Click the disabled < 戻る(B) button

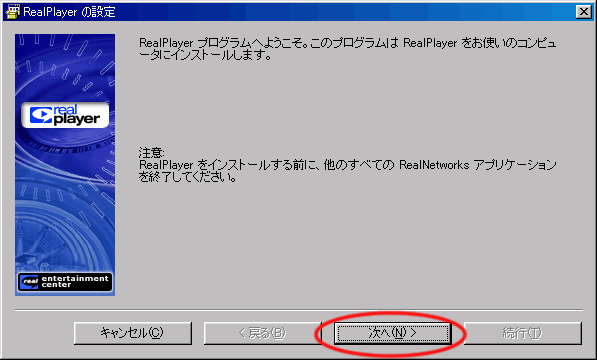(263, 333)
